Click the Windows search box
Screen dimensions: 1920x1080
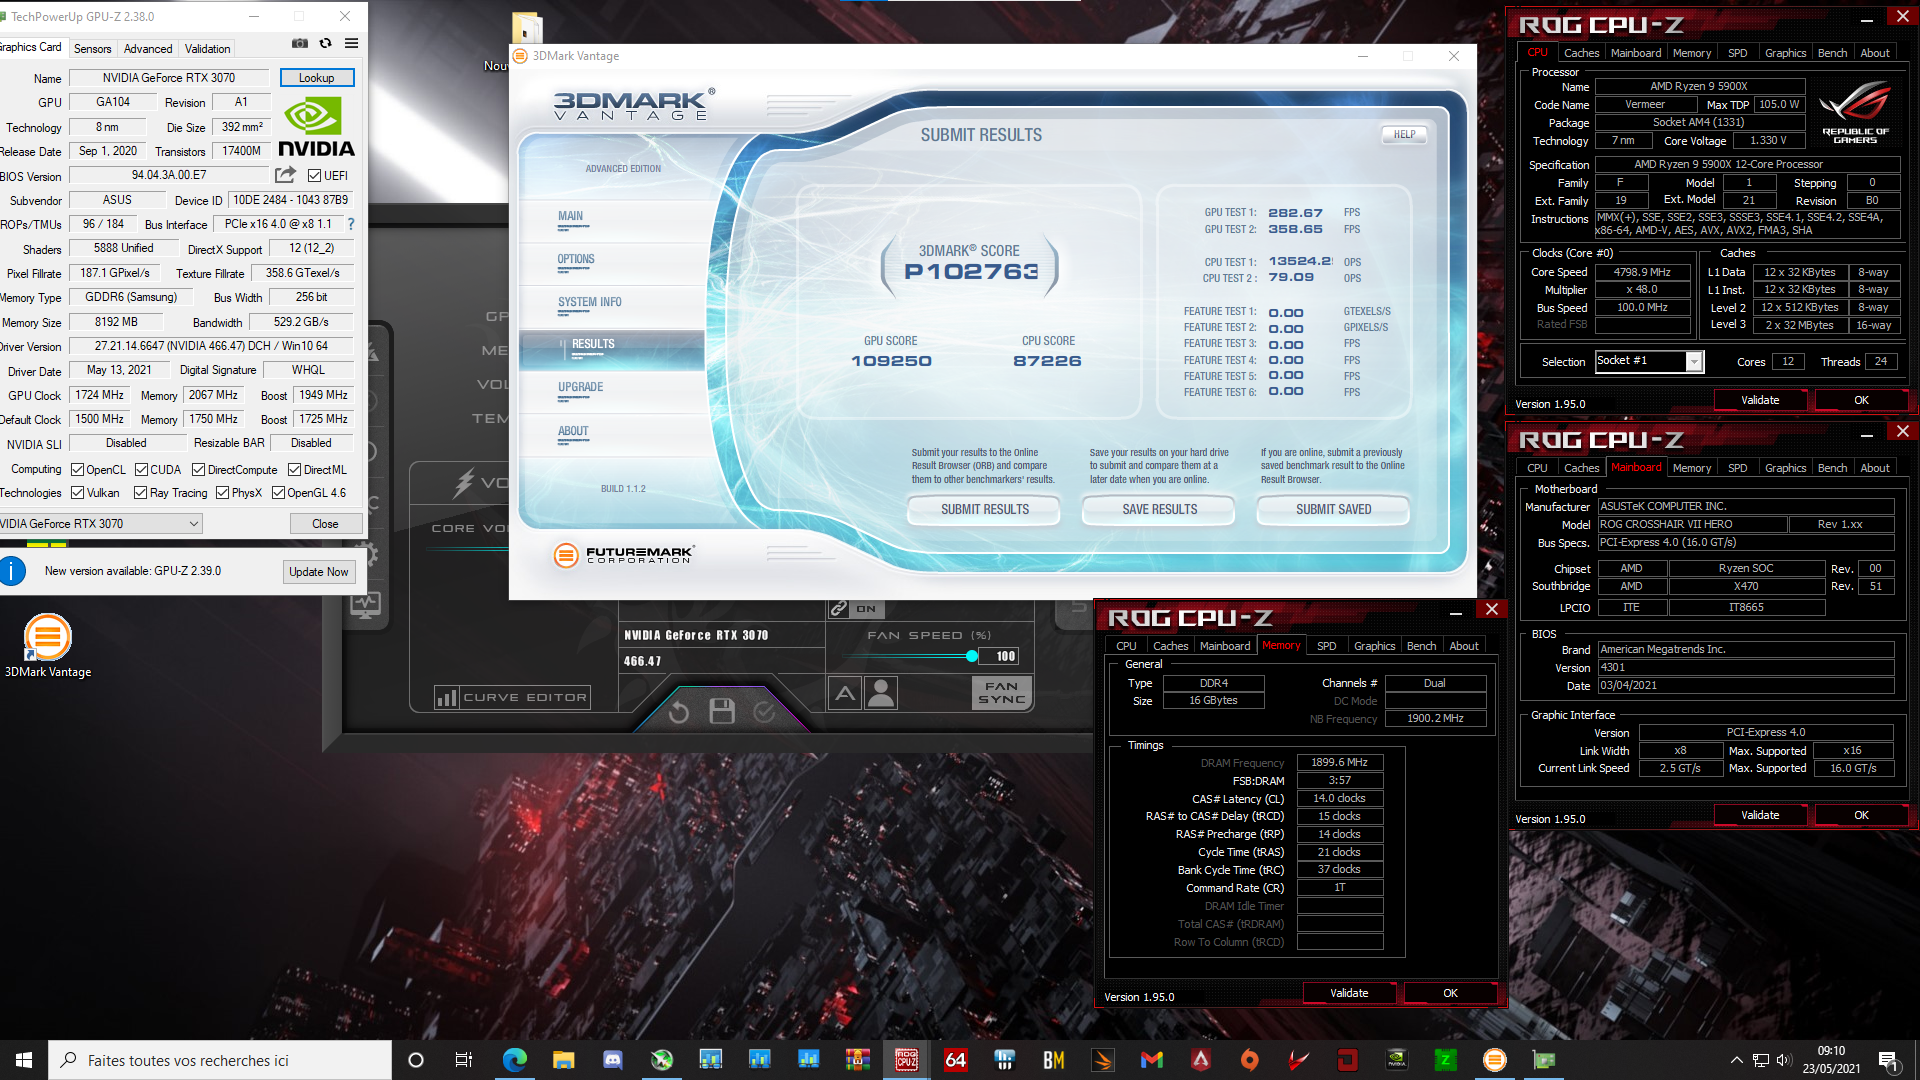coord(220,1060)
